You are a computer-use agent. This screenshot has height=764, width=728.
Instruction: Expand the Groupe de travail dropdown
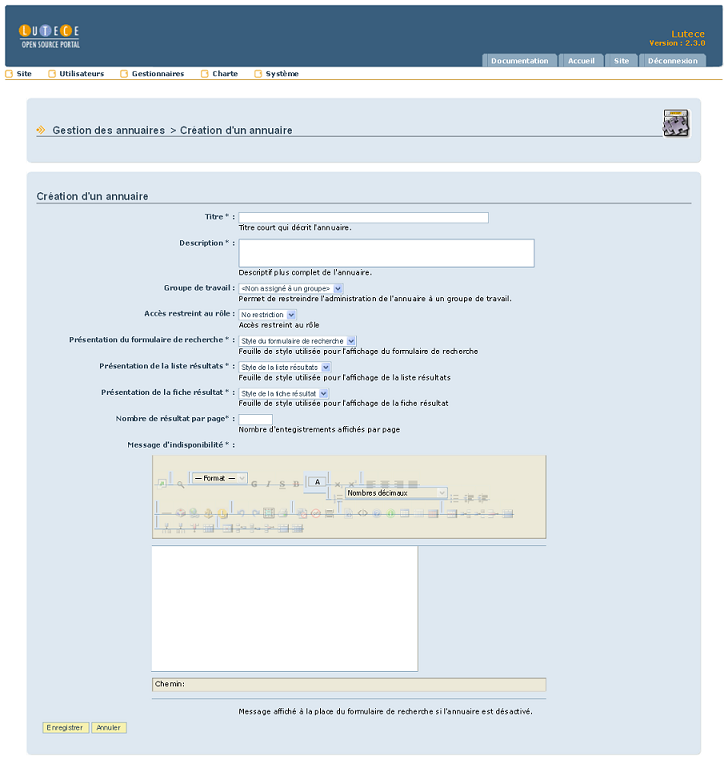(x=291, y=288)
